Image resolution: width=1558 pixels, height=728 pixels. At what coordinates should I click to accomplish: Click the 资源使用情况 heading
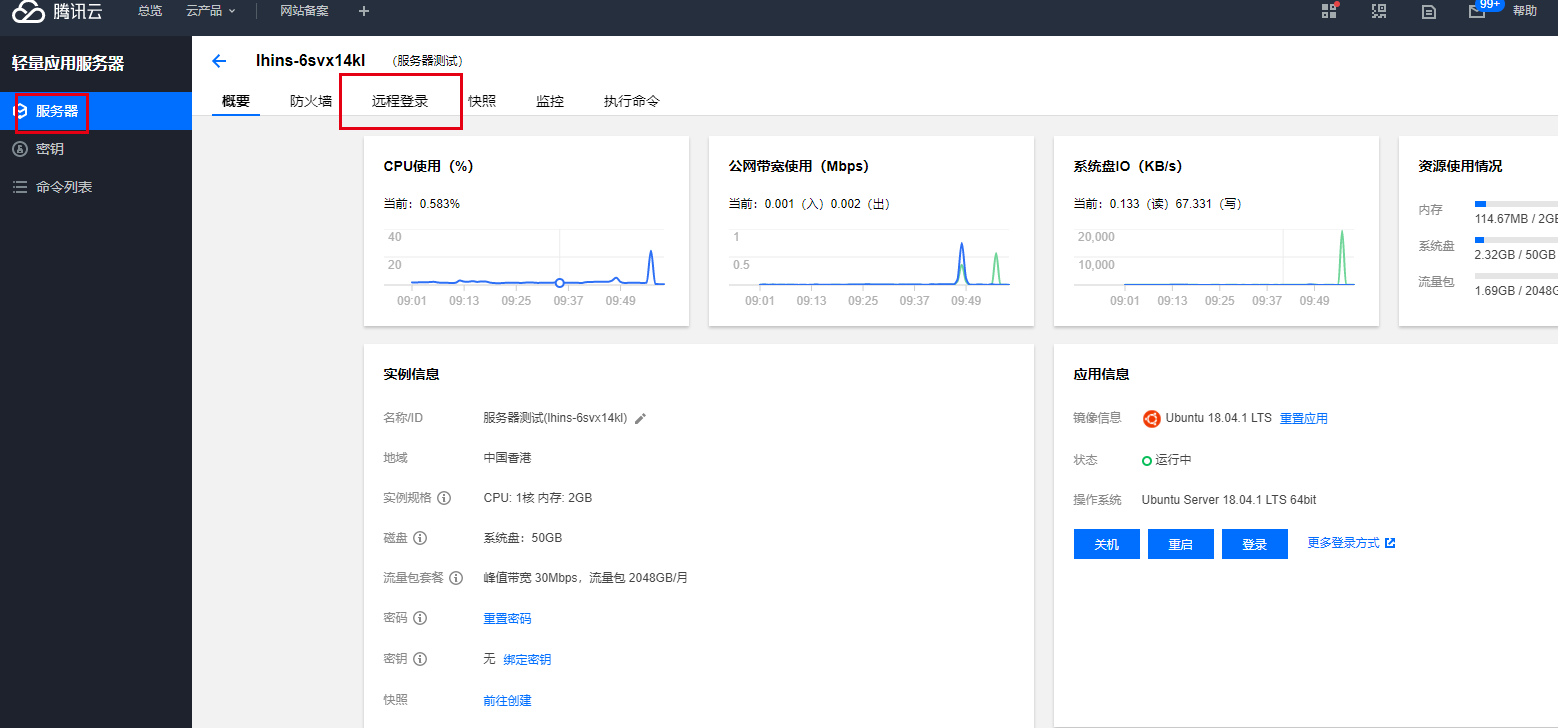click(x=1460, y=166)
